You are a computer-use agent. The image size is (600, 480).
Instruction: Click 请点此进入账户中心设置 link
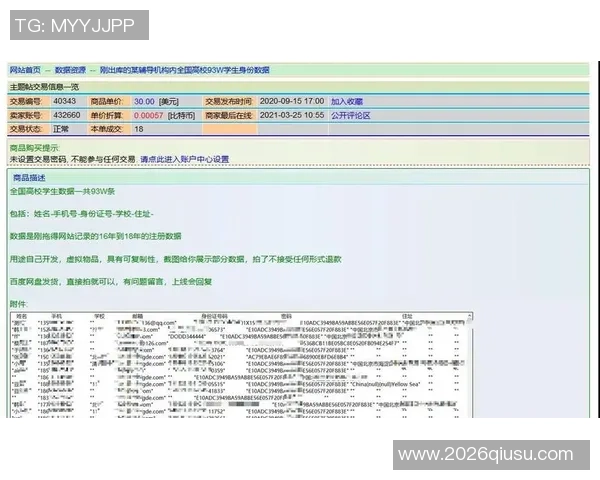pos(184,159)
